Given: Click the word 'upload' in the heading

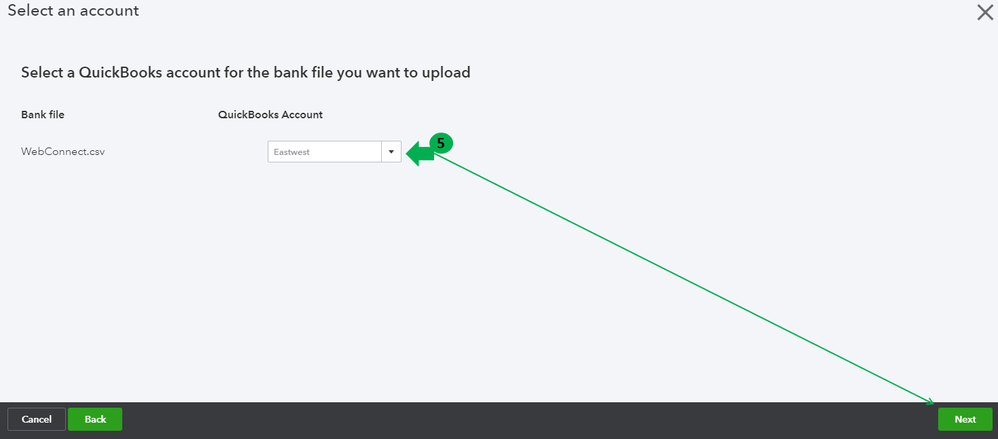Looking at the screenshot, I should 447,73.
